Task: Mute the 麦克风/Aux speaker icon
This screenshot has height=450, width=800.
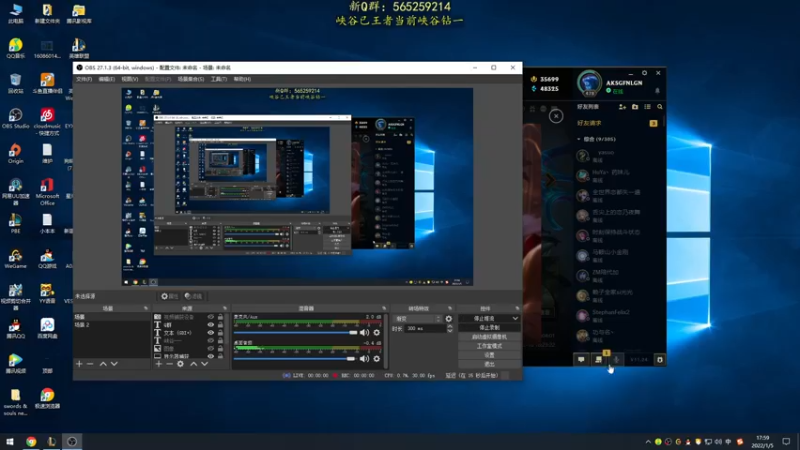Action: coord(364,332)
